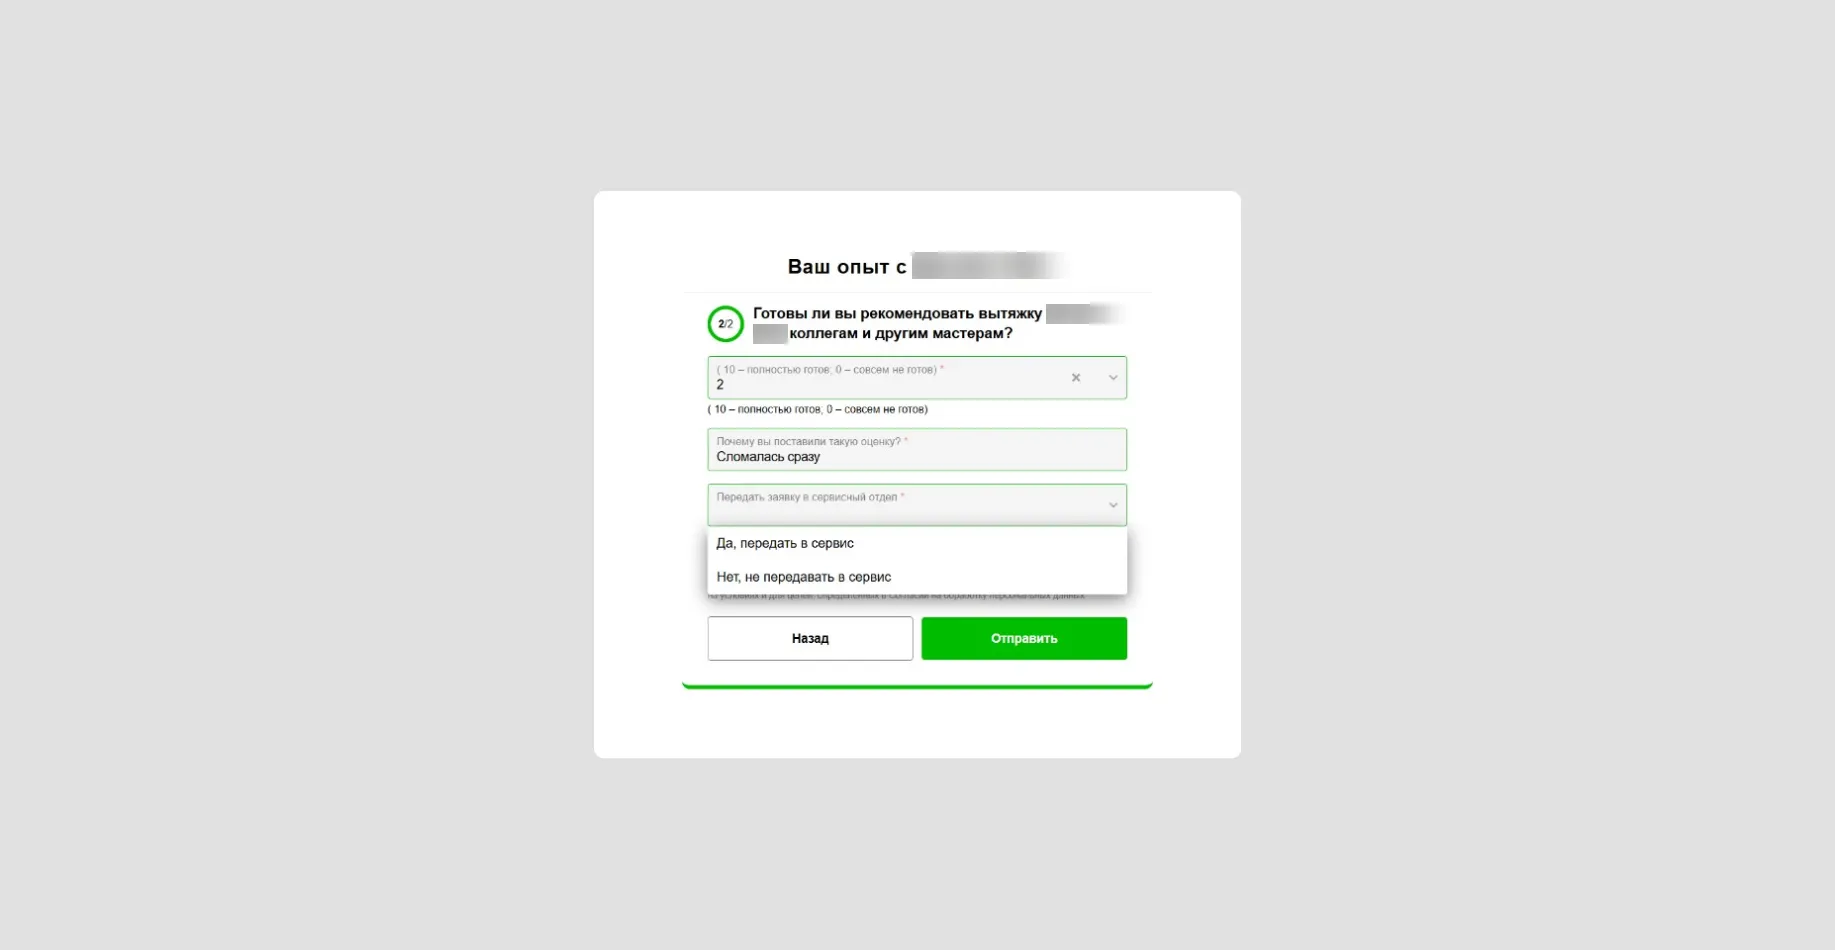Click the empty service request combo box
Viewport: 1835px width, 950px height.
coord(917,505)
